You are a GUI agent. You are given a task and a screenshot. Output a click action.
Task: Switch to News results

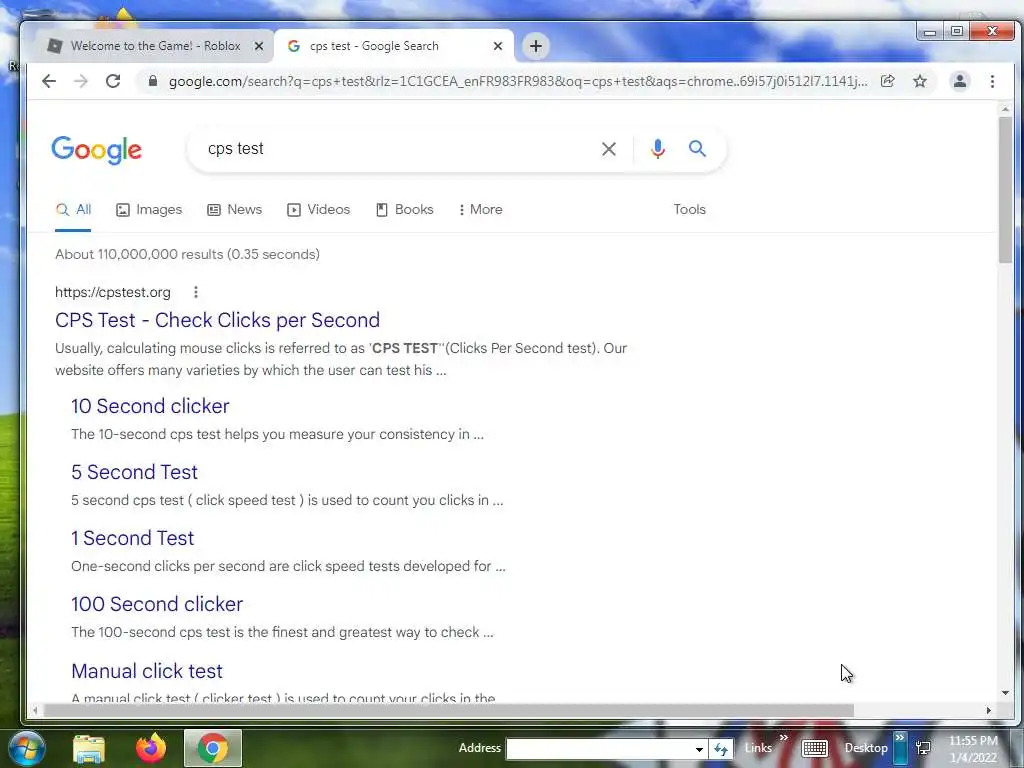(x=235, y=210)
